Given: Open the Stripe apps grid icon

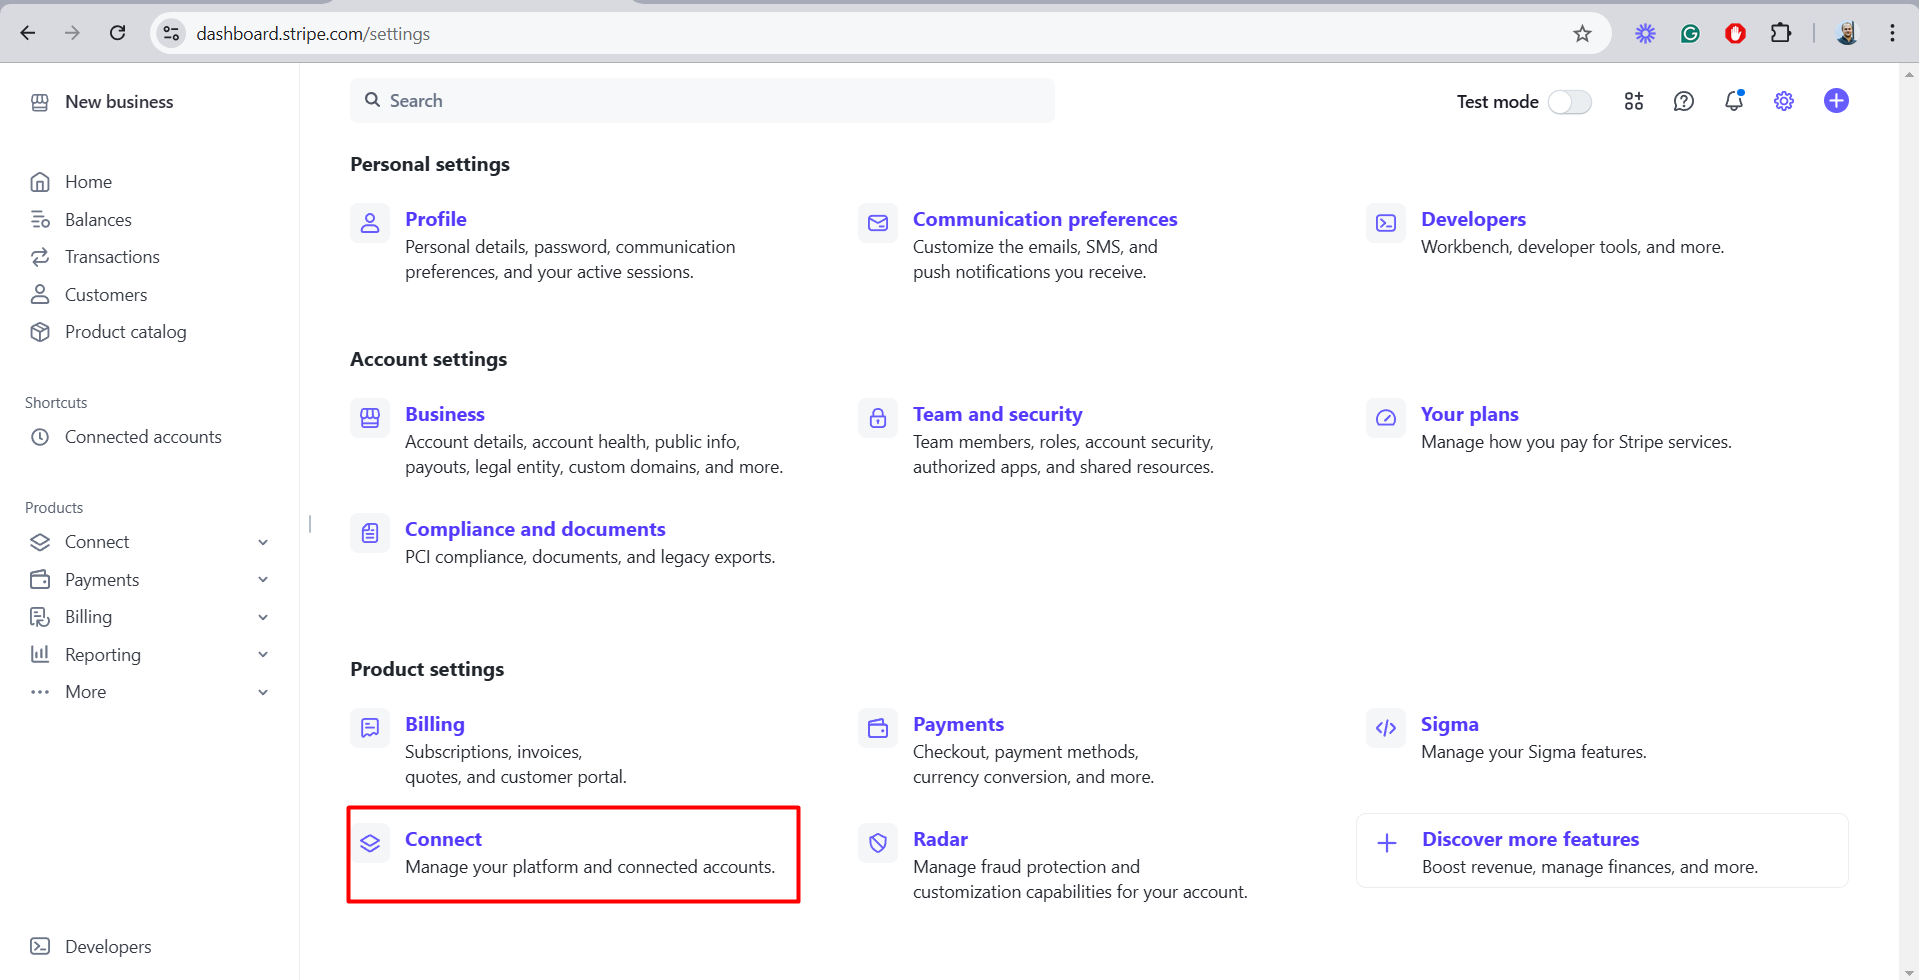Looking at the screenshot, I should 1634,101.
